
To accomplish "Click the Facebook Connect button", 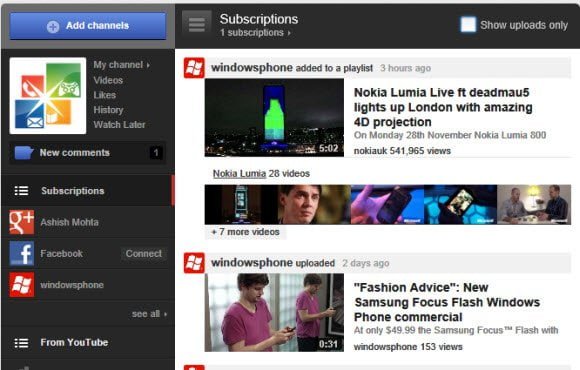I will [x=144, y=253].
